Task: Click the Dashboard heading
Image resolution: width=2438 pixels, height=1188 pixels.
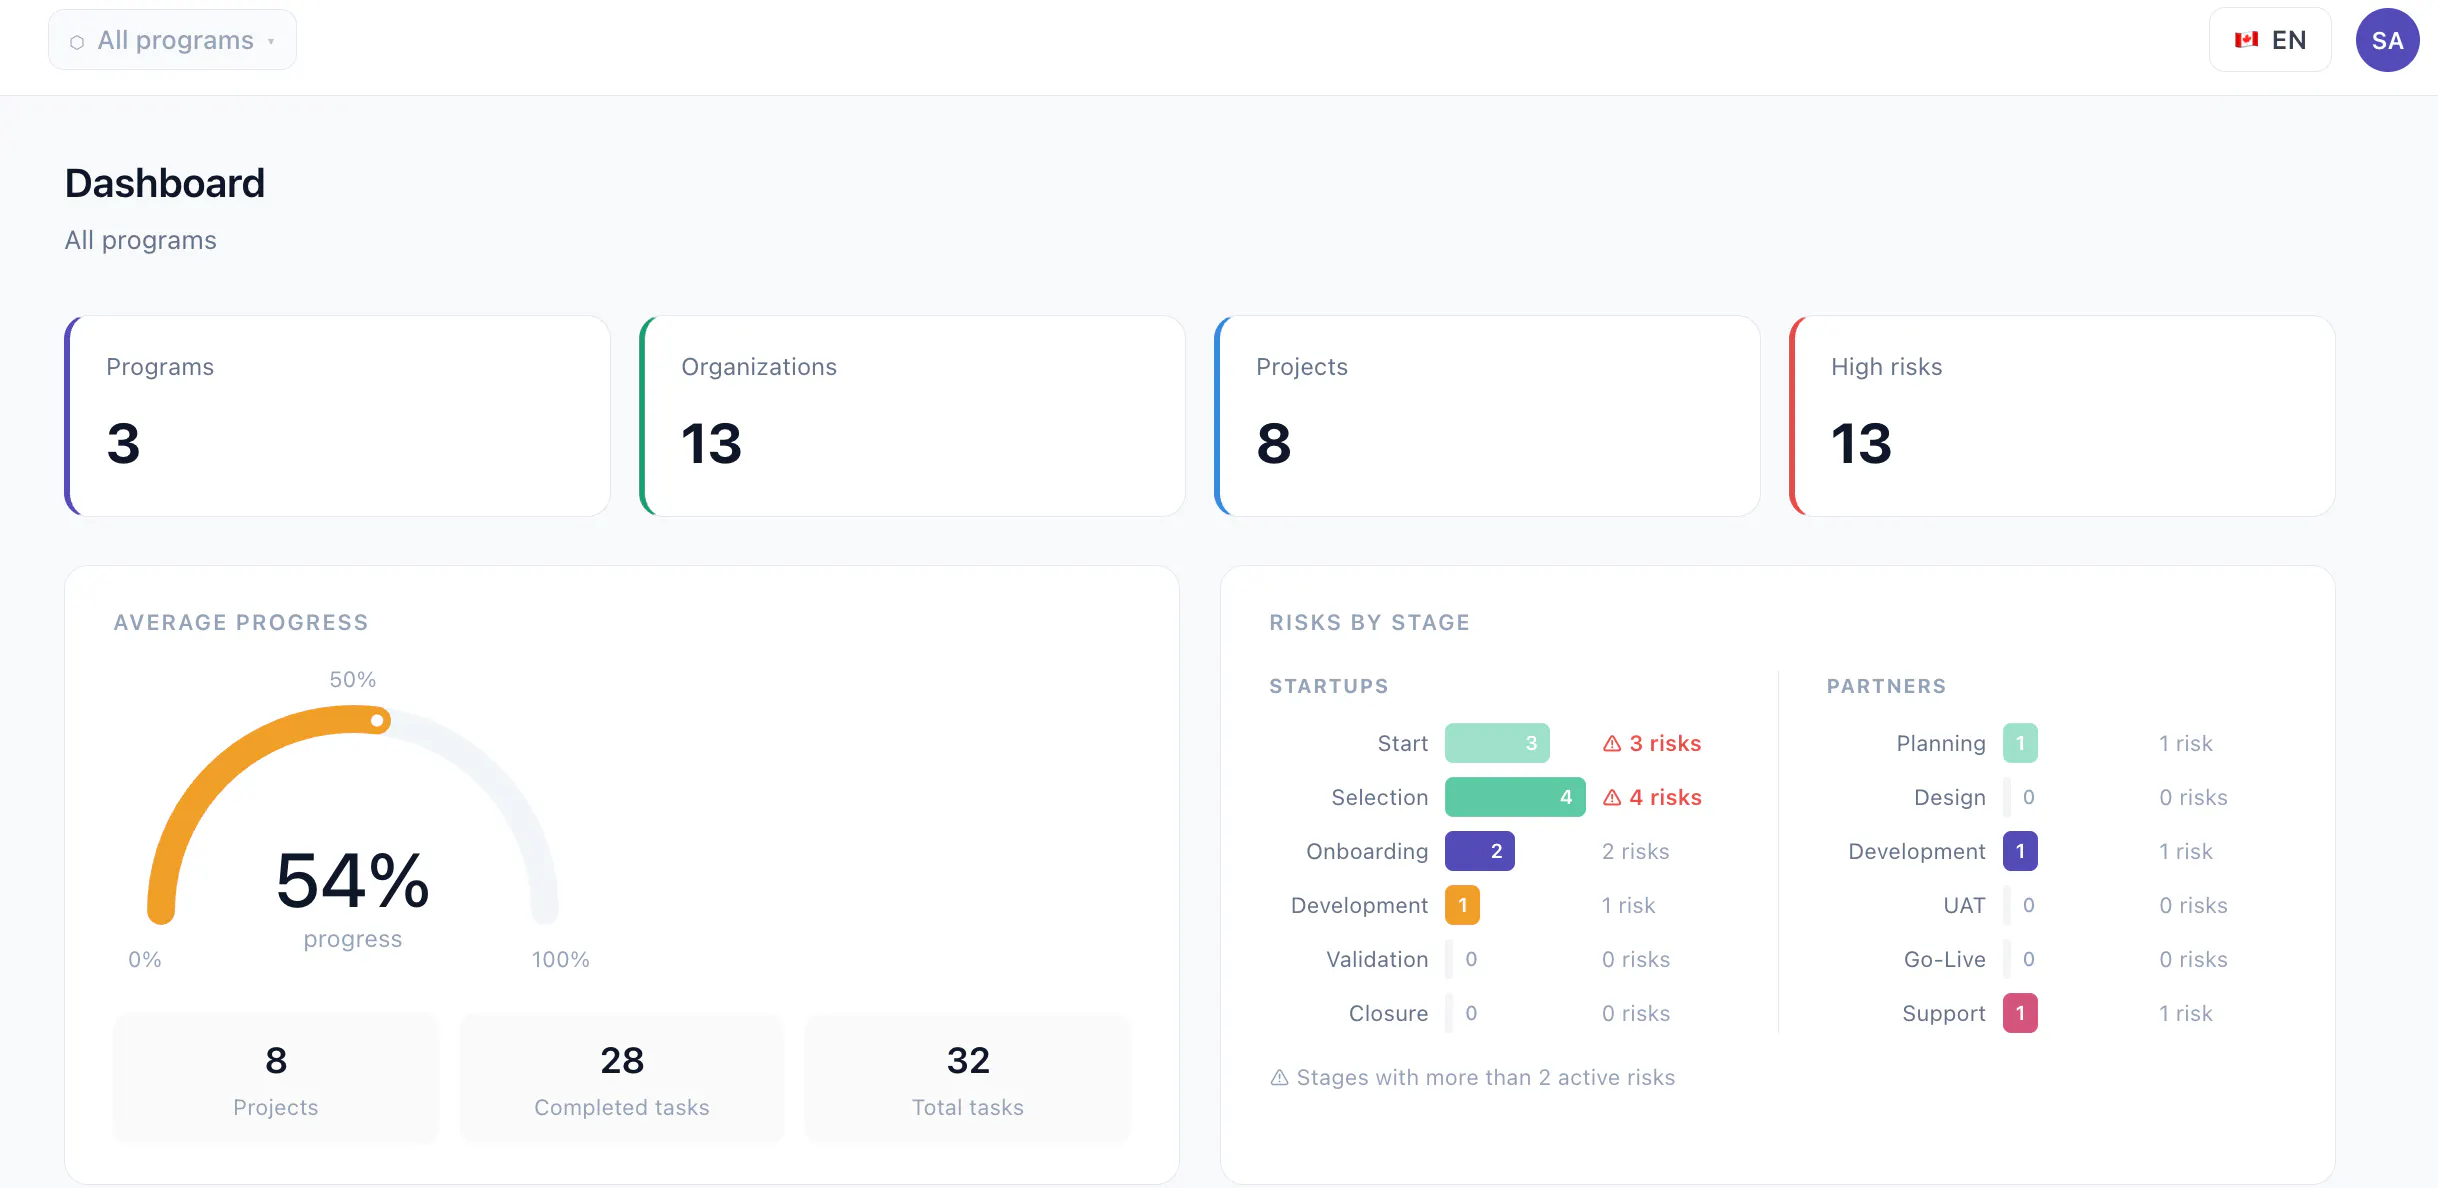Action: (165, 183)
